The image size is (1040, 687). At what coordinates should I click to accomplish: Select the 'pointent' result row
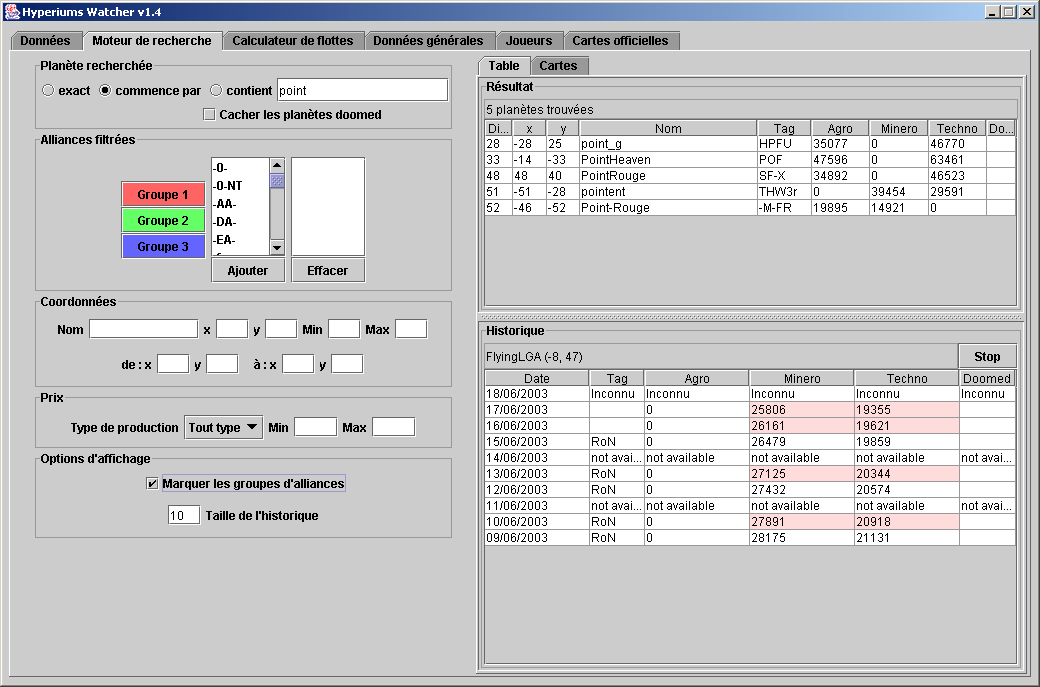750,192
